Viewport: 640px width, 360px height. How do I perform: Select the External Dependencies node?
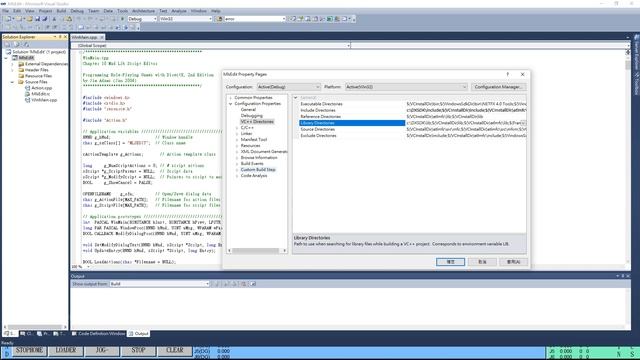point(46,64)
